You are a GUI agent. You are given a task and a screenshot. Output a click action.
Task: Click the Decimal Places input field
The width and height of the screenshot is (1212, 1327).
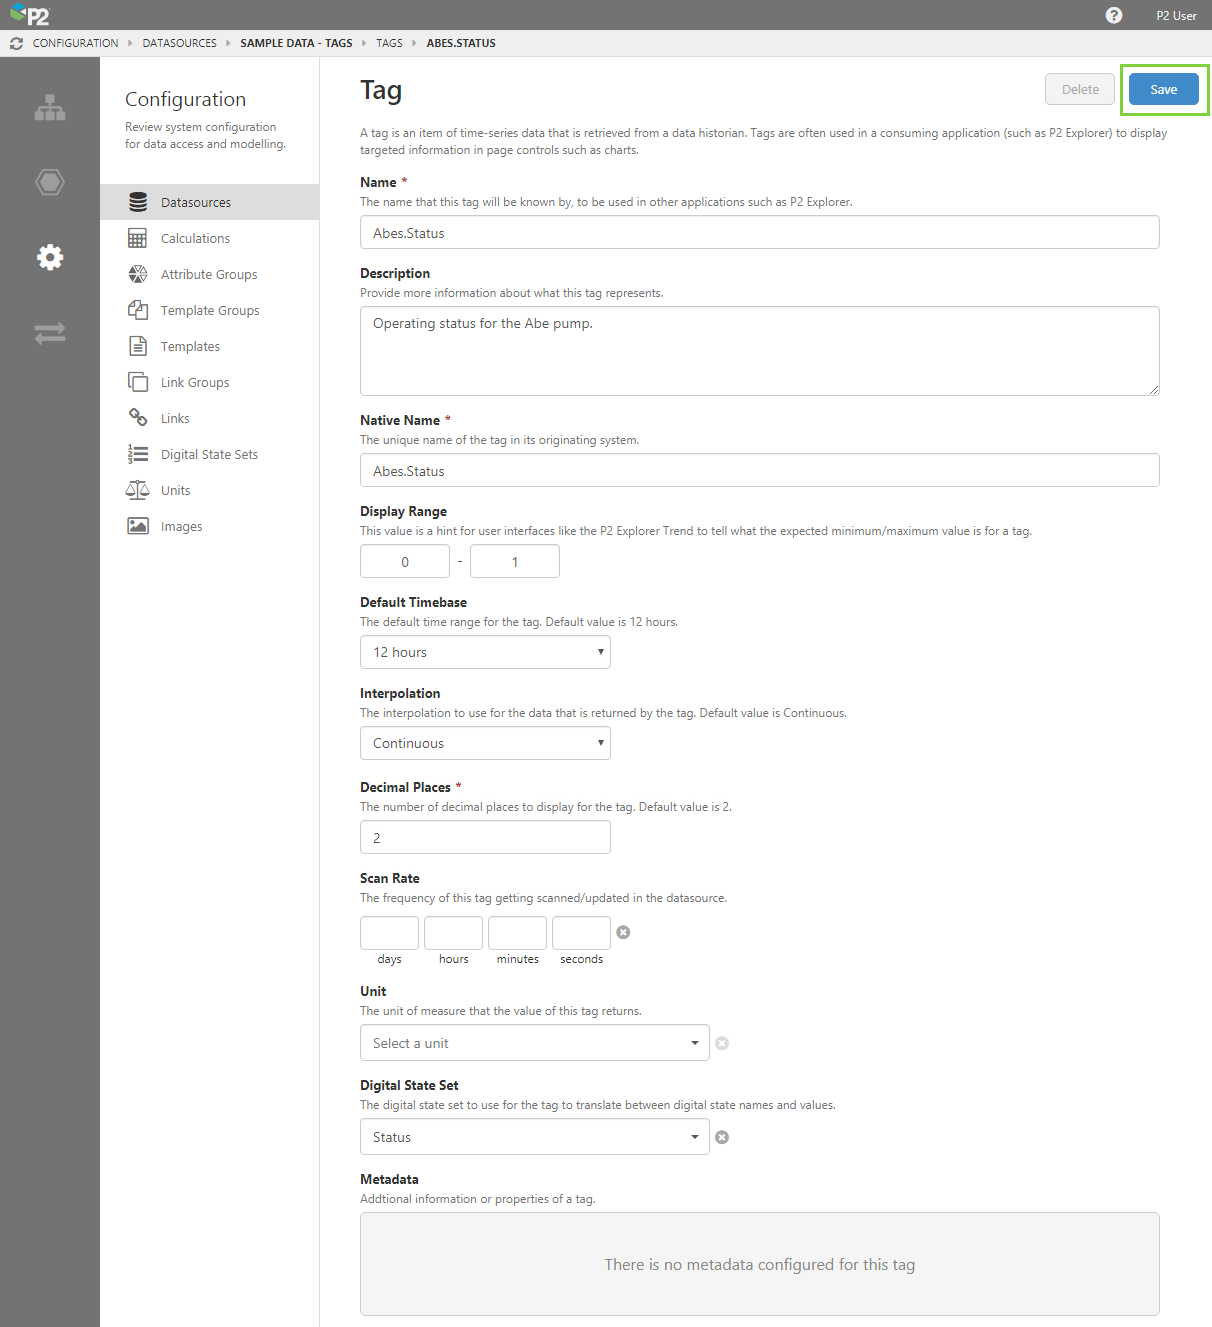(x=485, y=837)
